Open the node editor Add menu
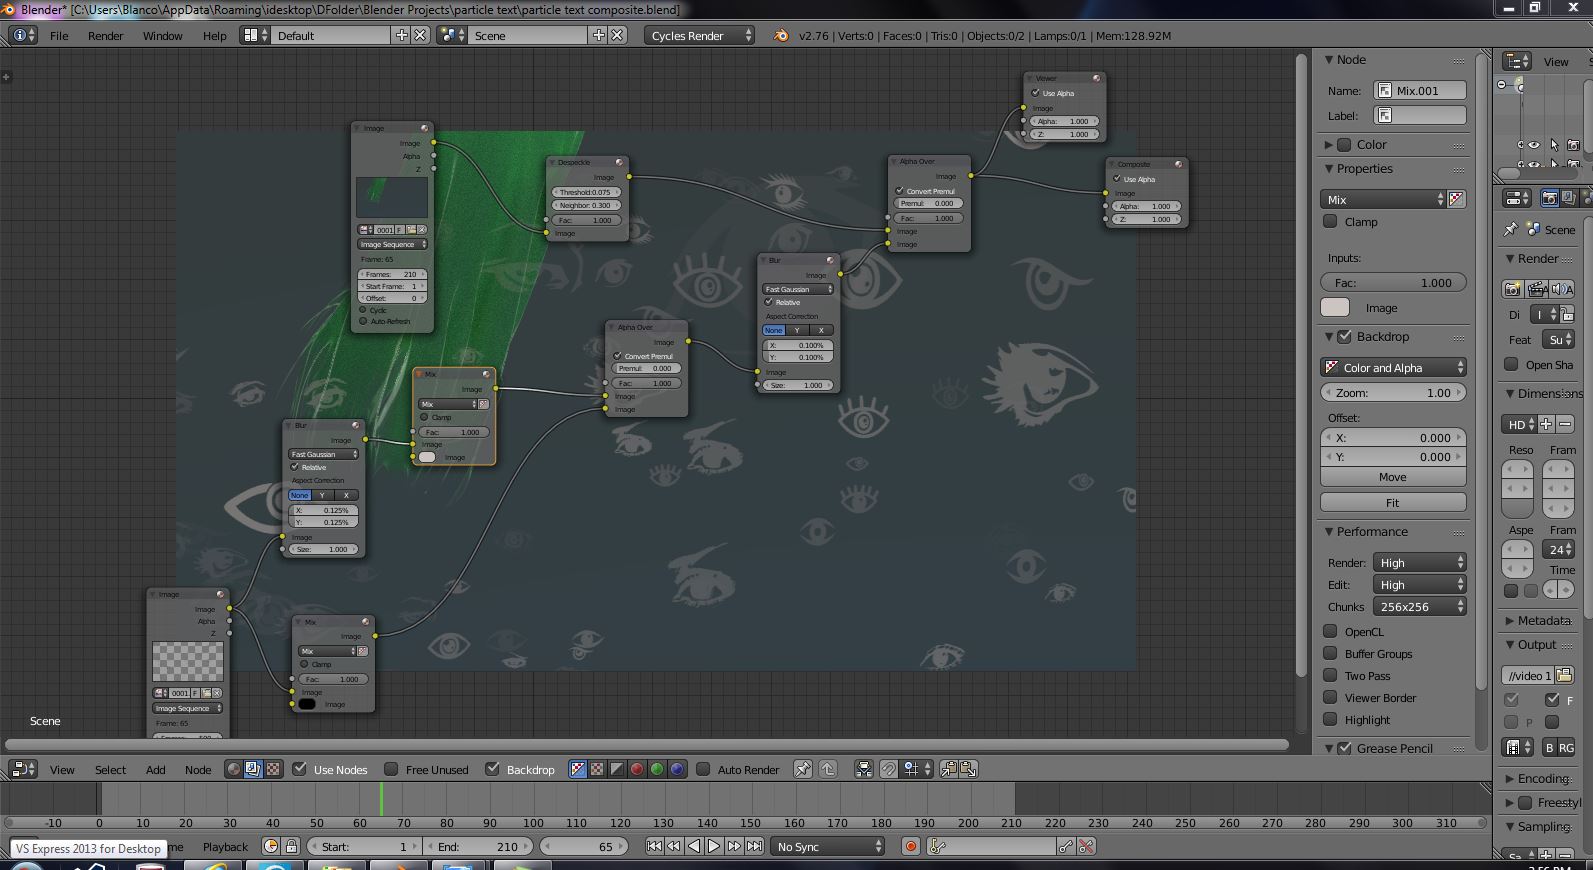 pos(155,769)
